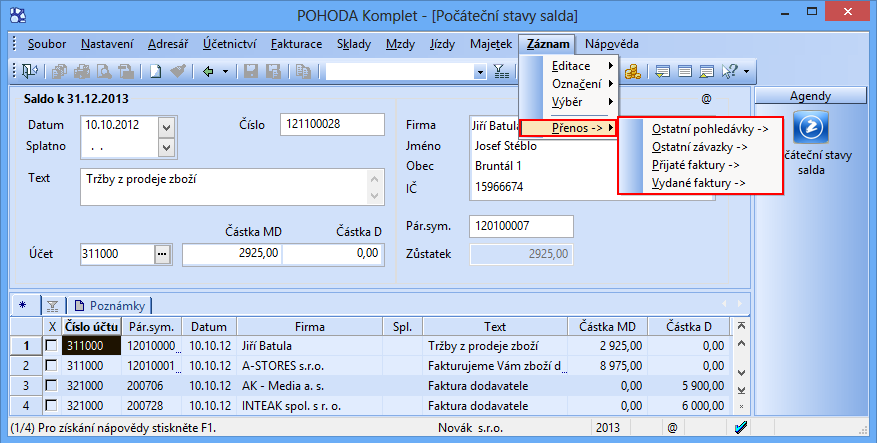This screenshot has height=443, width=877.
Task: Click the Částka MD amount field
Action: [232, 253]
